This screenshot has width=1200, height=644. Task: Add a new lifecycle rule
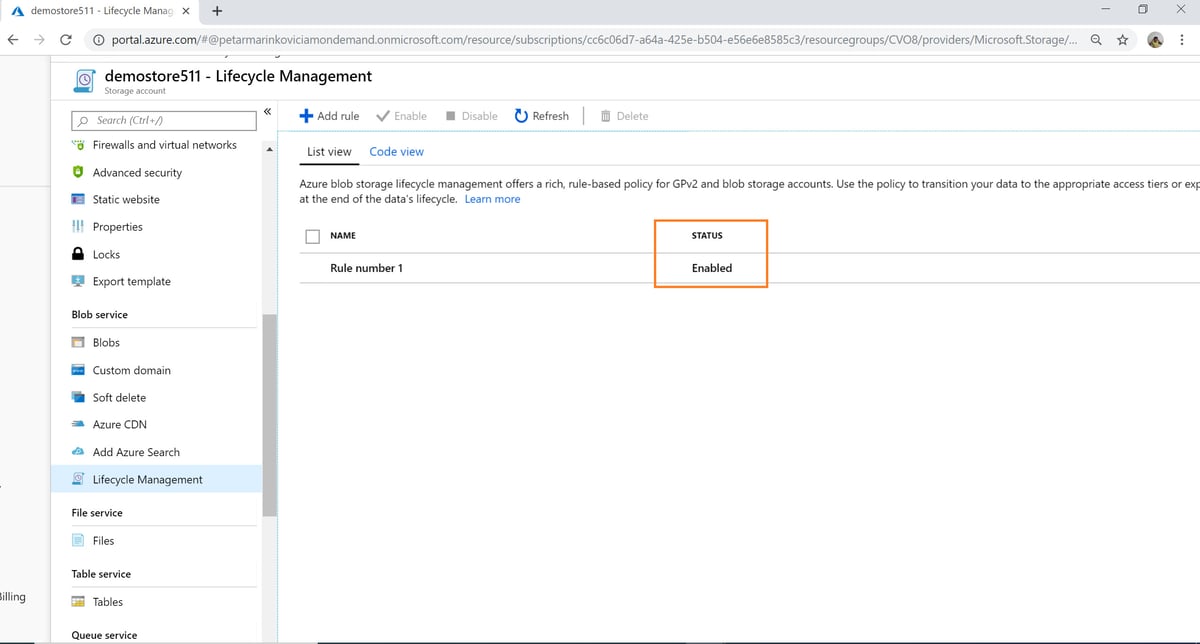click(x=329, y=115)
